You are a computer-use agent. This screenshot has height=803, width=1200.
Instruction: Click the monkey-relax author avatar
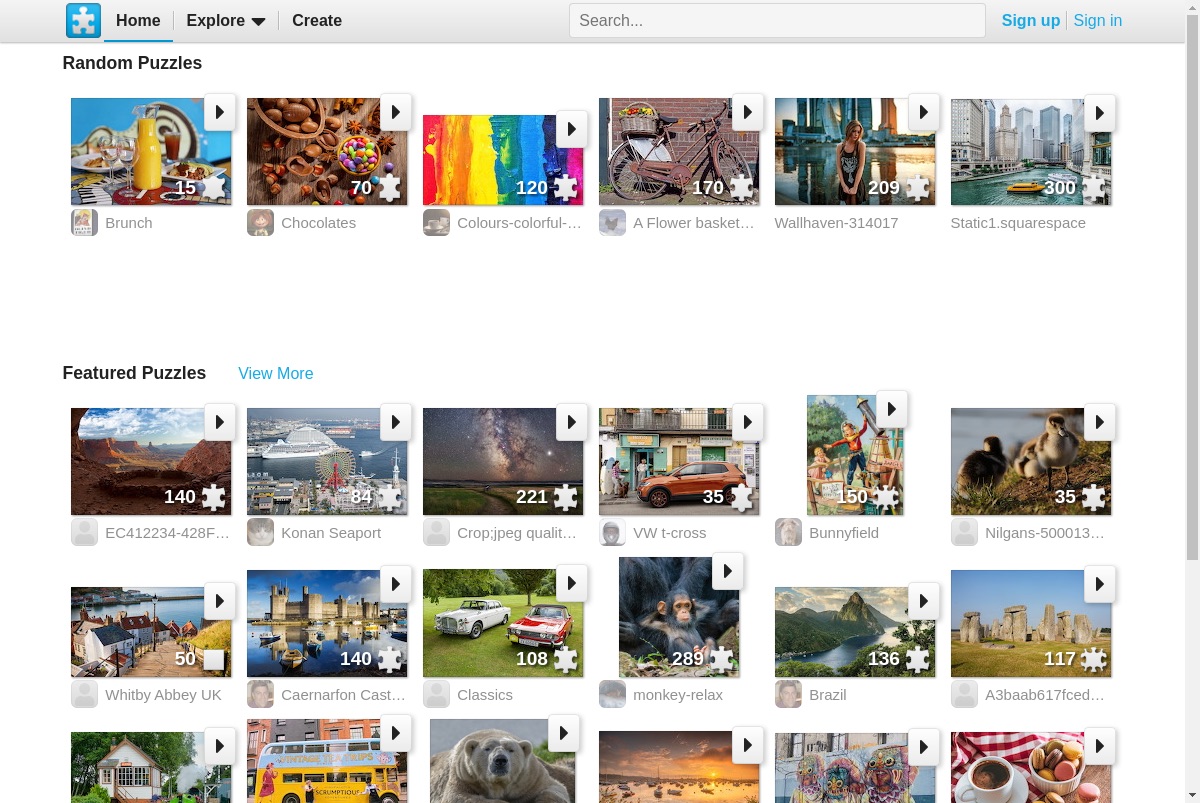click(612, 694)
